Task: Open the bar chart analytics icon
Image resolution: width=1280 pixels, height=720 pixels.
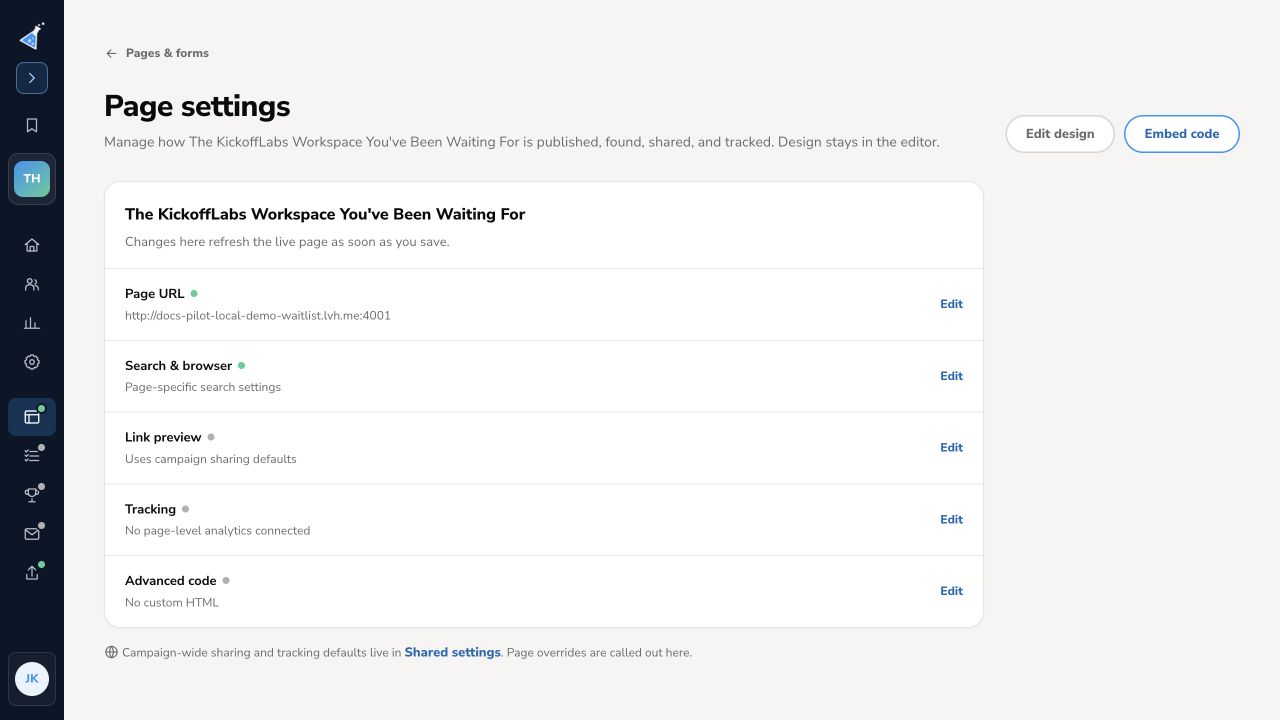Action: (x=32, y=323)
